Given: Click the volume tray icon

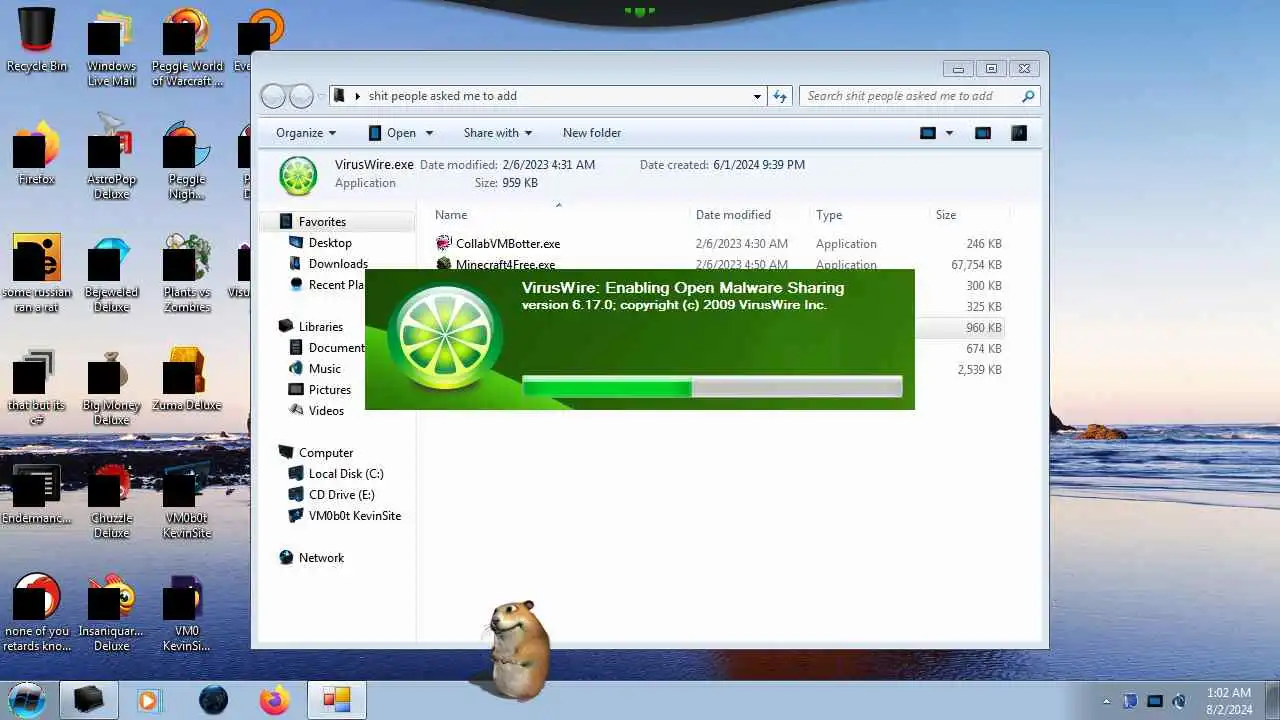Looking at the screenshot, I should click(x=1179, y=701).
